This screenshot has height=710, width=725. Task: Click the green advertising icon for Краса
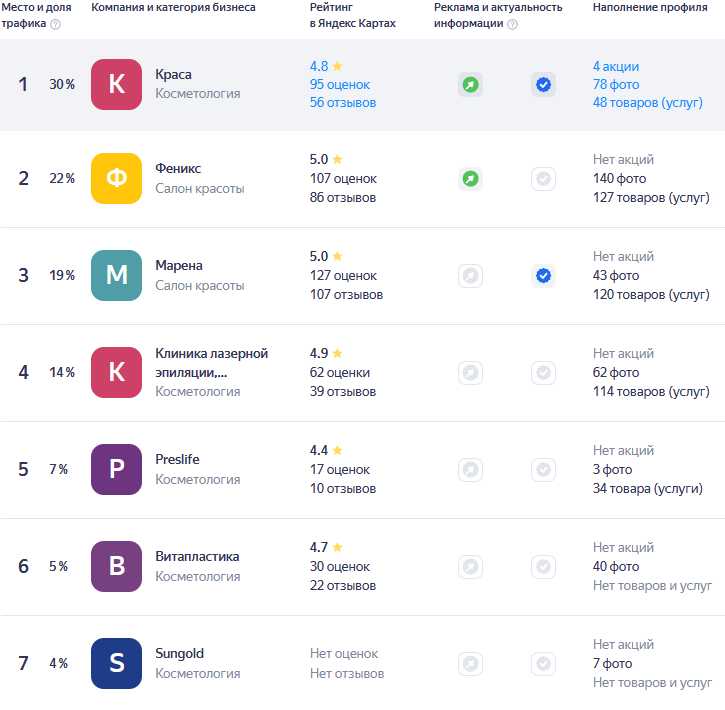click(471, 85)
